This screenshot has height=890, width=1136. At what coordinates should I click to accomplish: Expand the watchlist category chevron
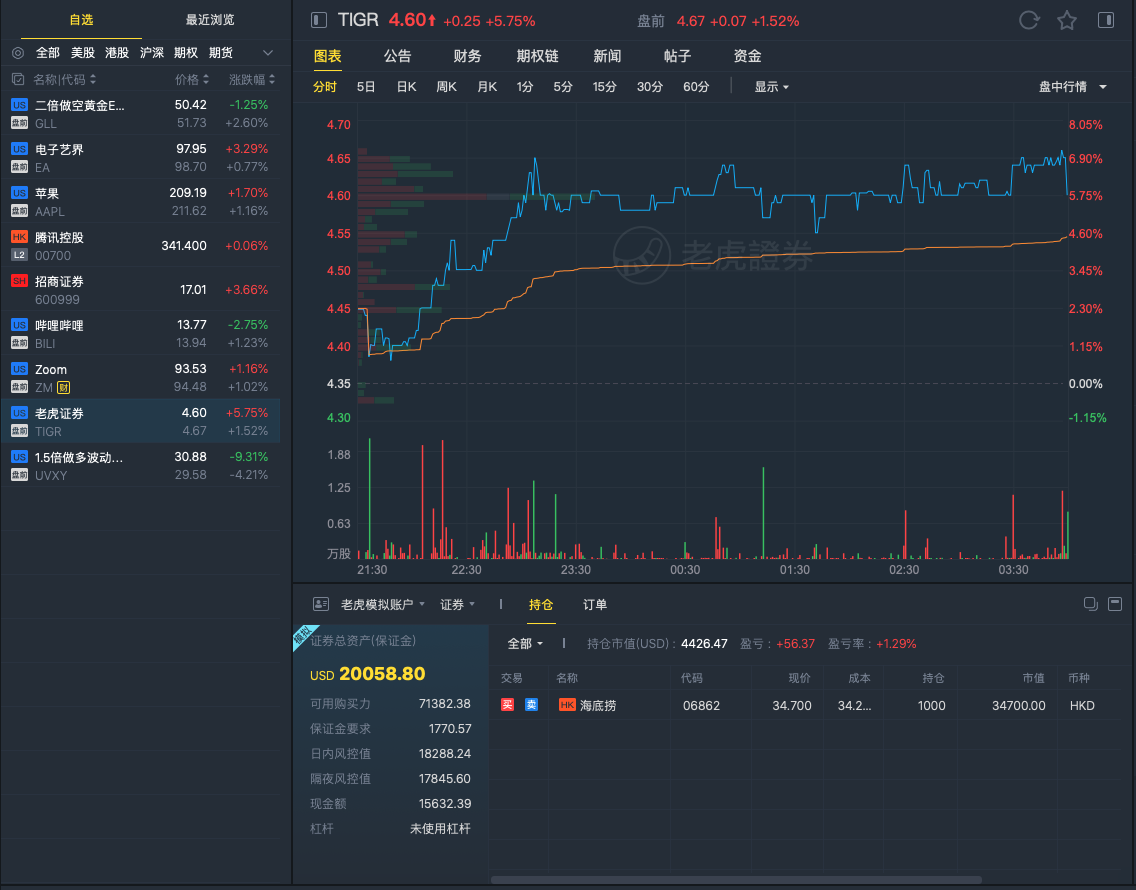click(267, 53)
